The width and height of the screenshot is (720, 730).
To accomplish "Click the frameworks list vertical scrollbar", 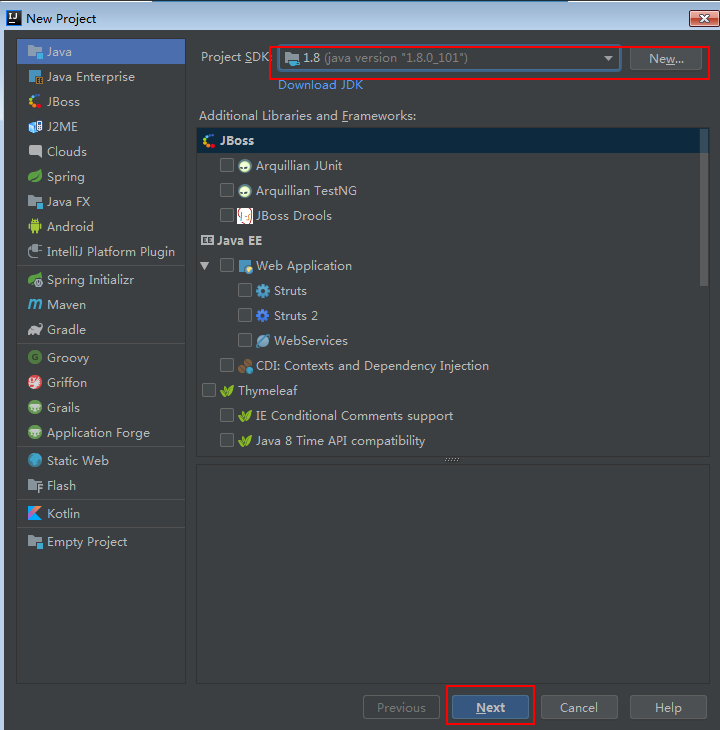I will (704, 207).
